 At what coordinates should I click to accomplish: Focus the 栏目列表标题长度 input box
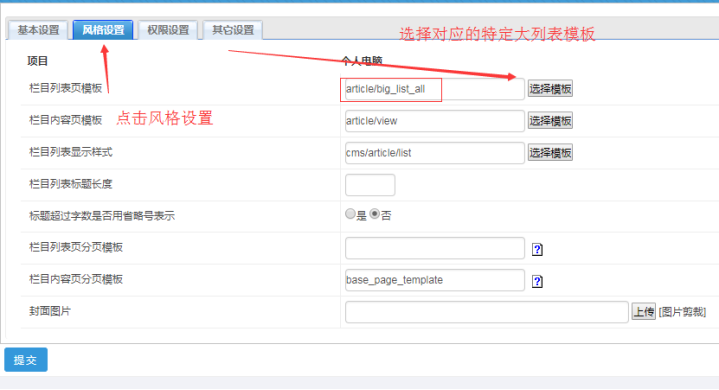[370, 185]
